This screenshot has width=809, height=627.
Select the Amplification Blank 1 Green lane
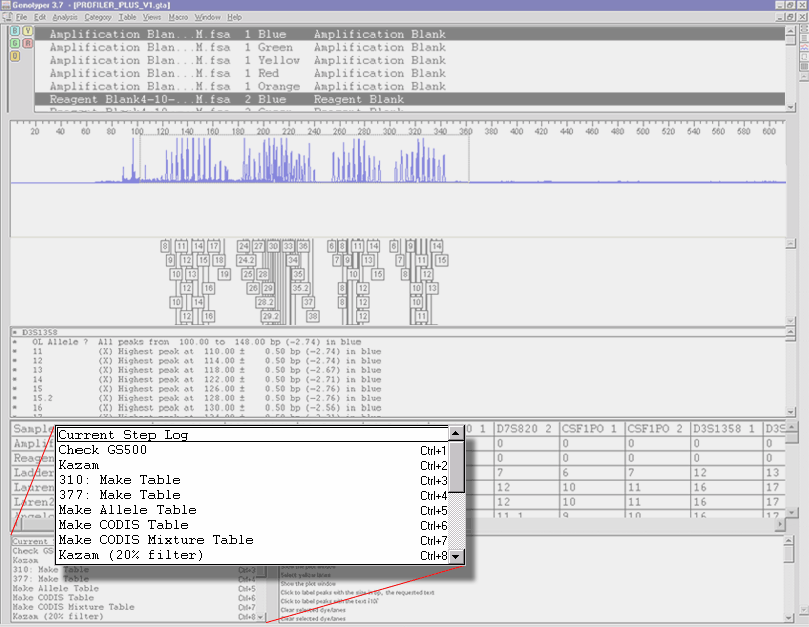click(x=410, y=47)
